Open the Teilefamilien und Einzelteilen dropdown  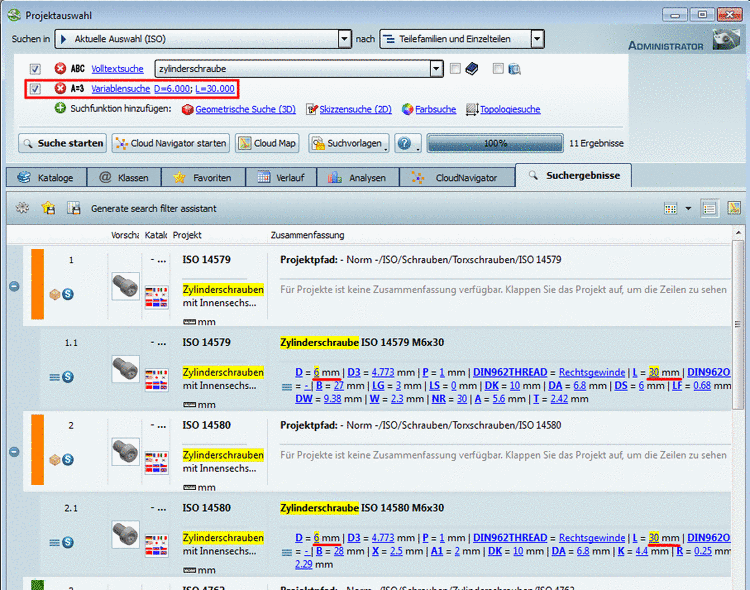coord(538,39)
